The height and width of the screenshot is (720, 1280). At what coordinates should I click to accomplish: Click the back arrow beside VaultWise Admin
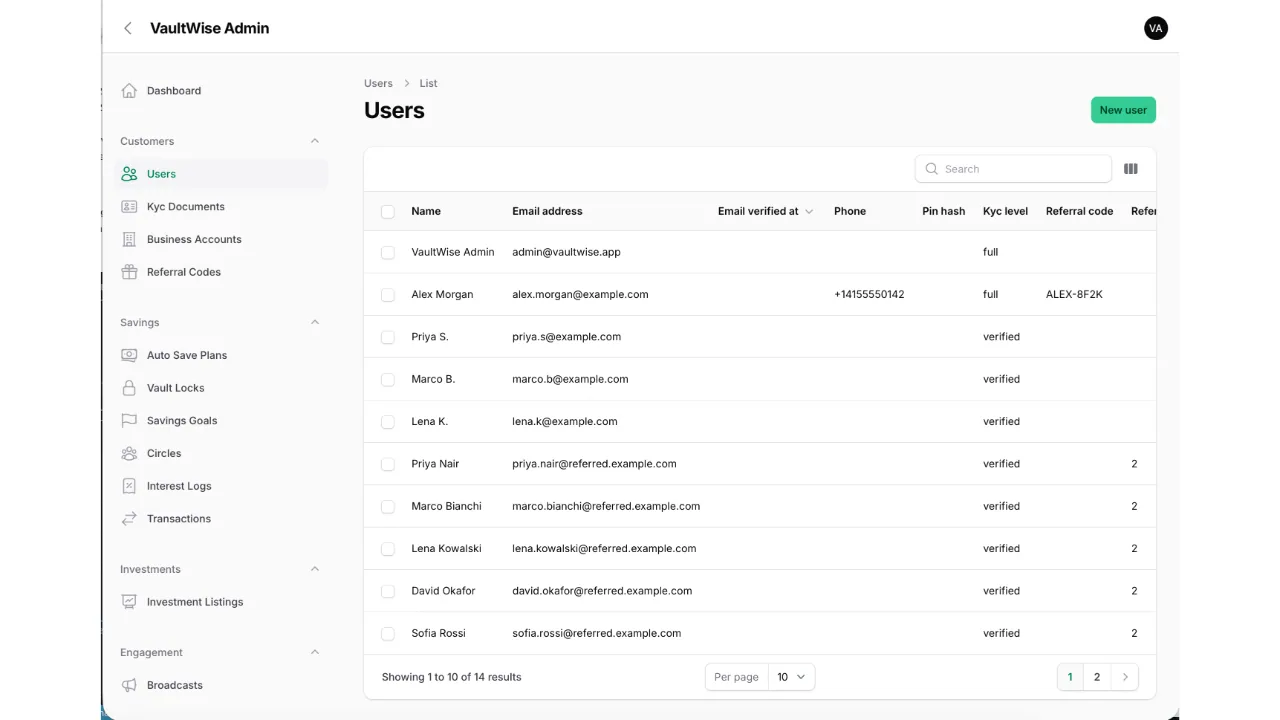[128, 28]
